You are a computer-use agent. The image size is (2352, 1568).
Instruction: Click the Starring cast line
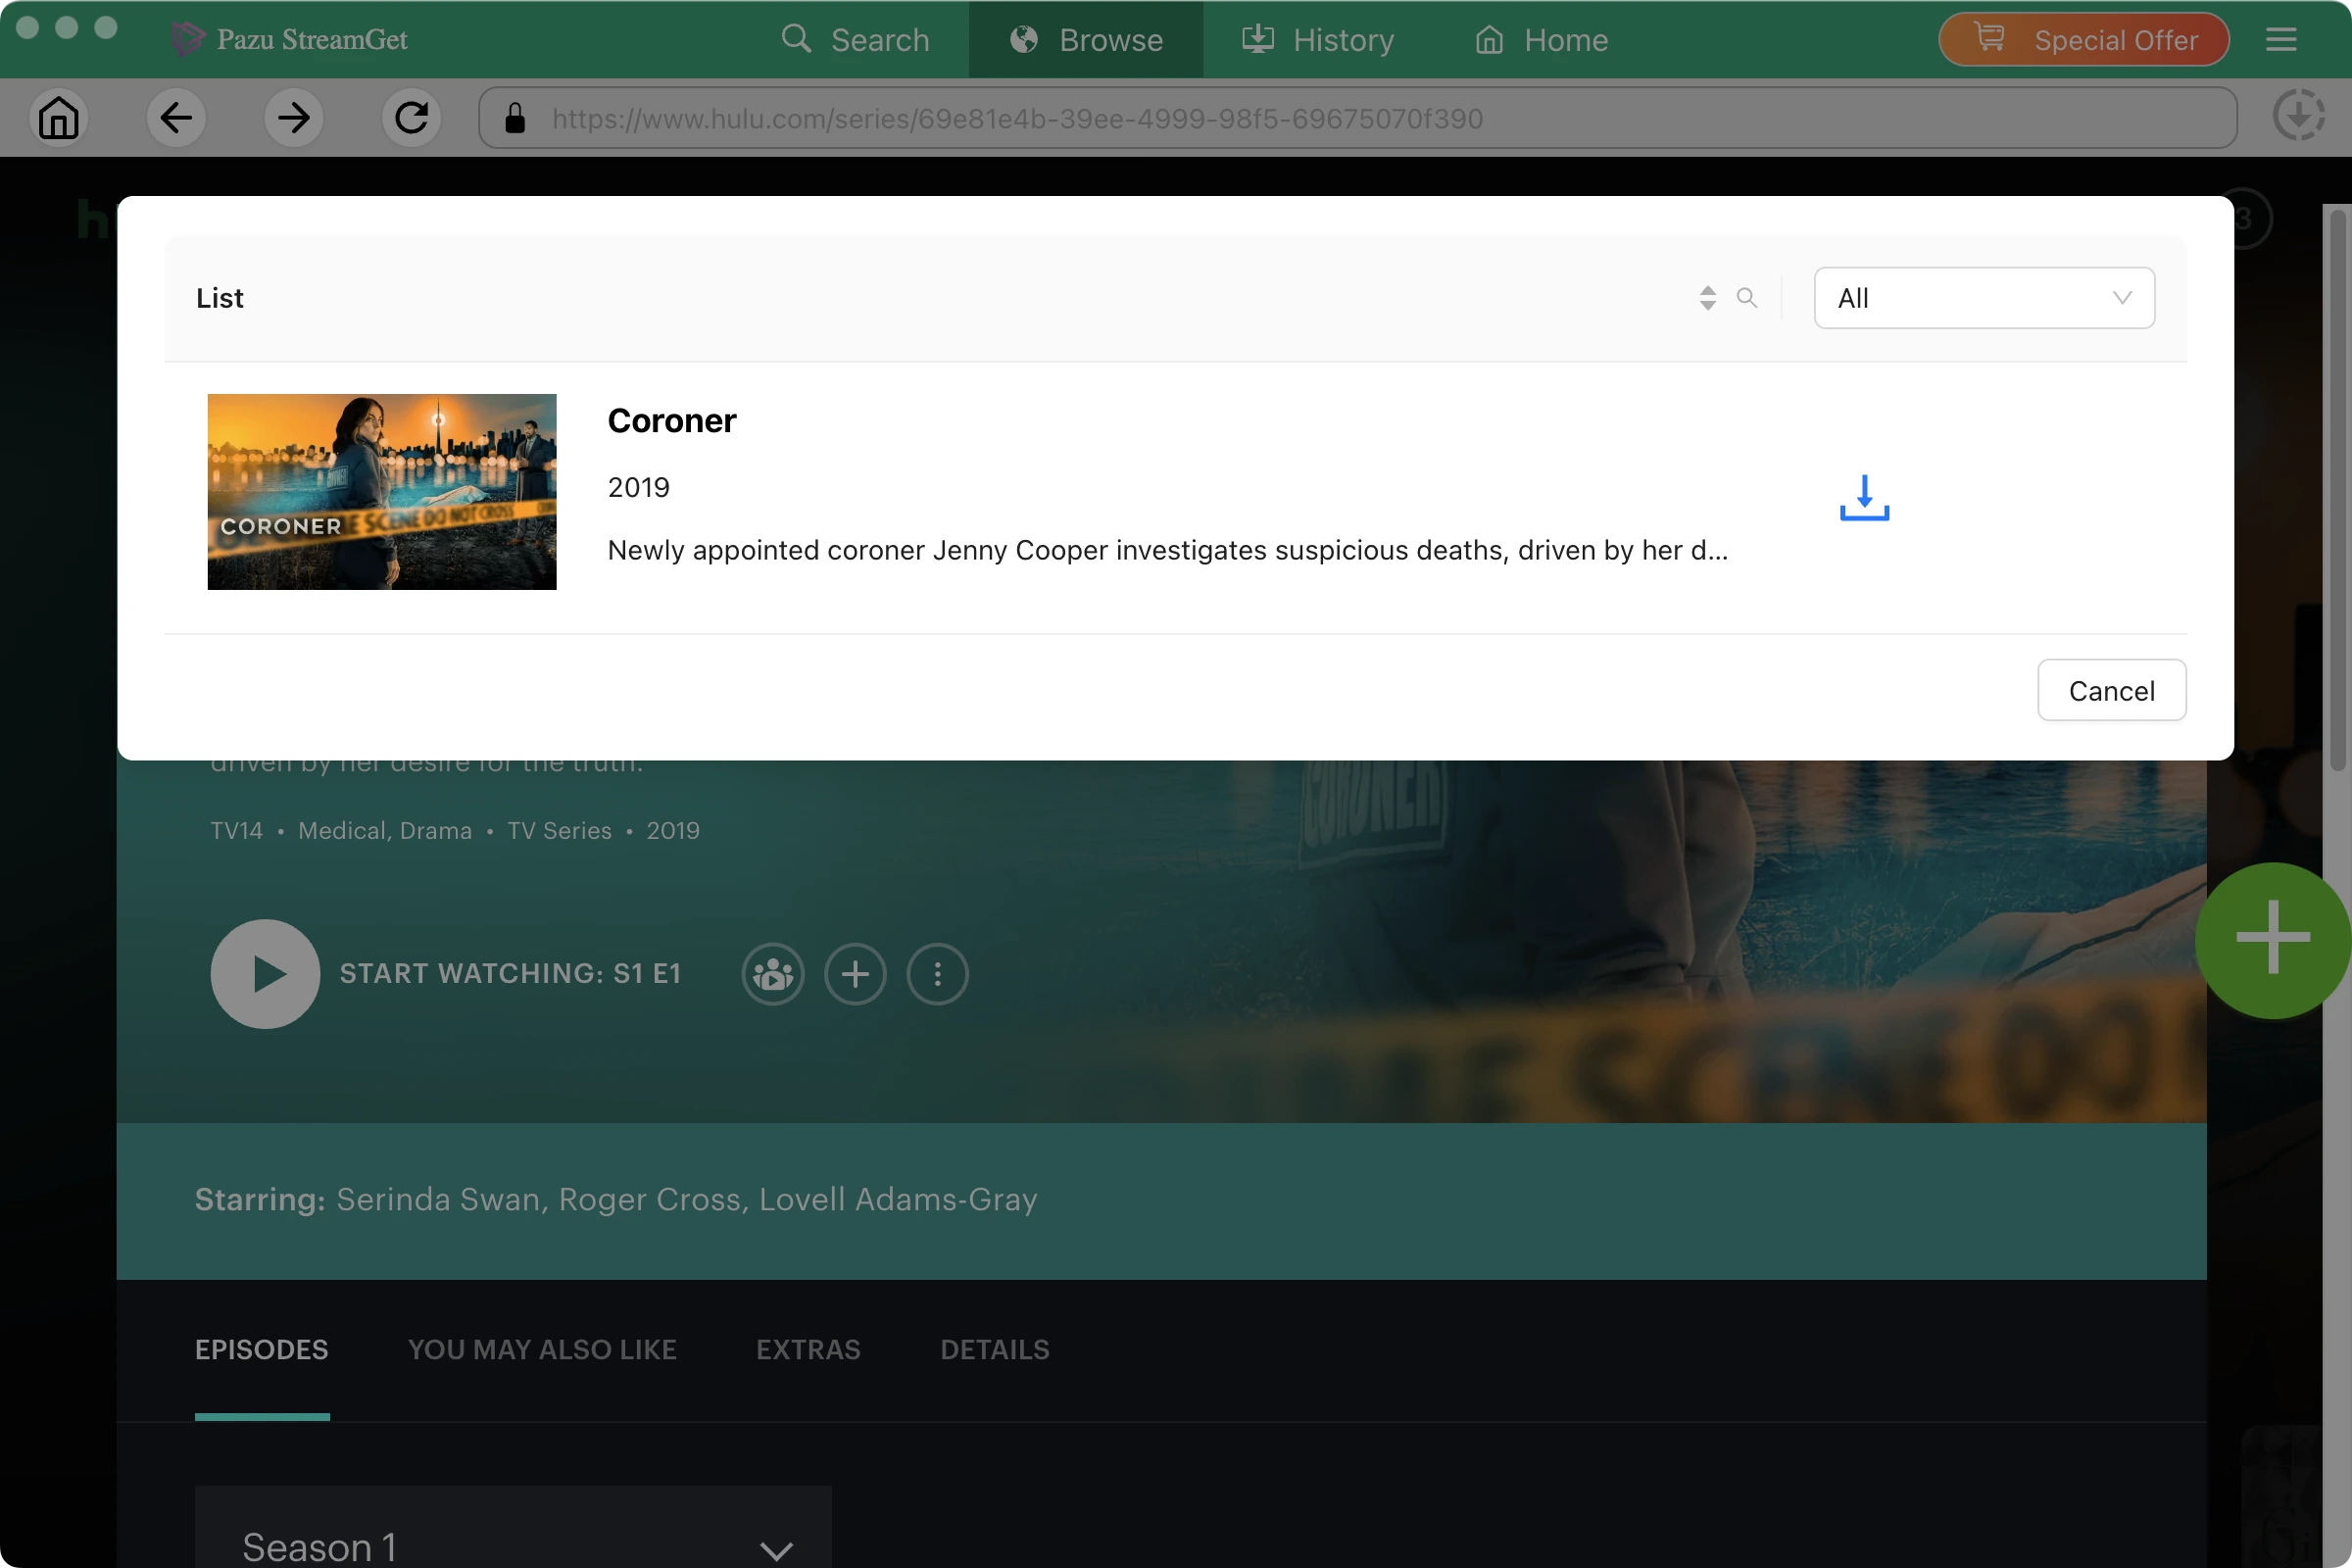pos(616,1198)
